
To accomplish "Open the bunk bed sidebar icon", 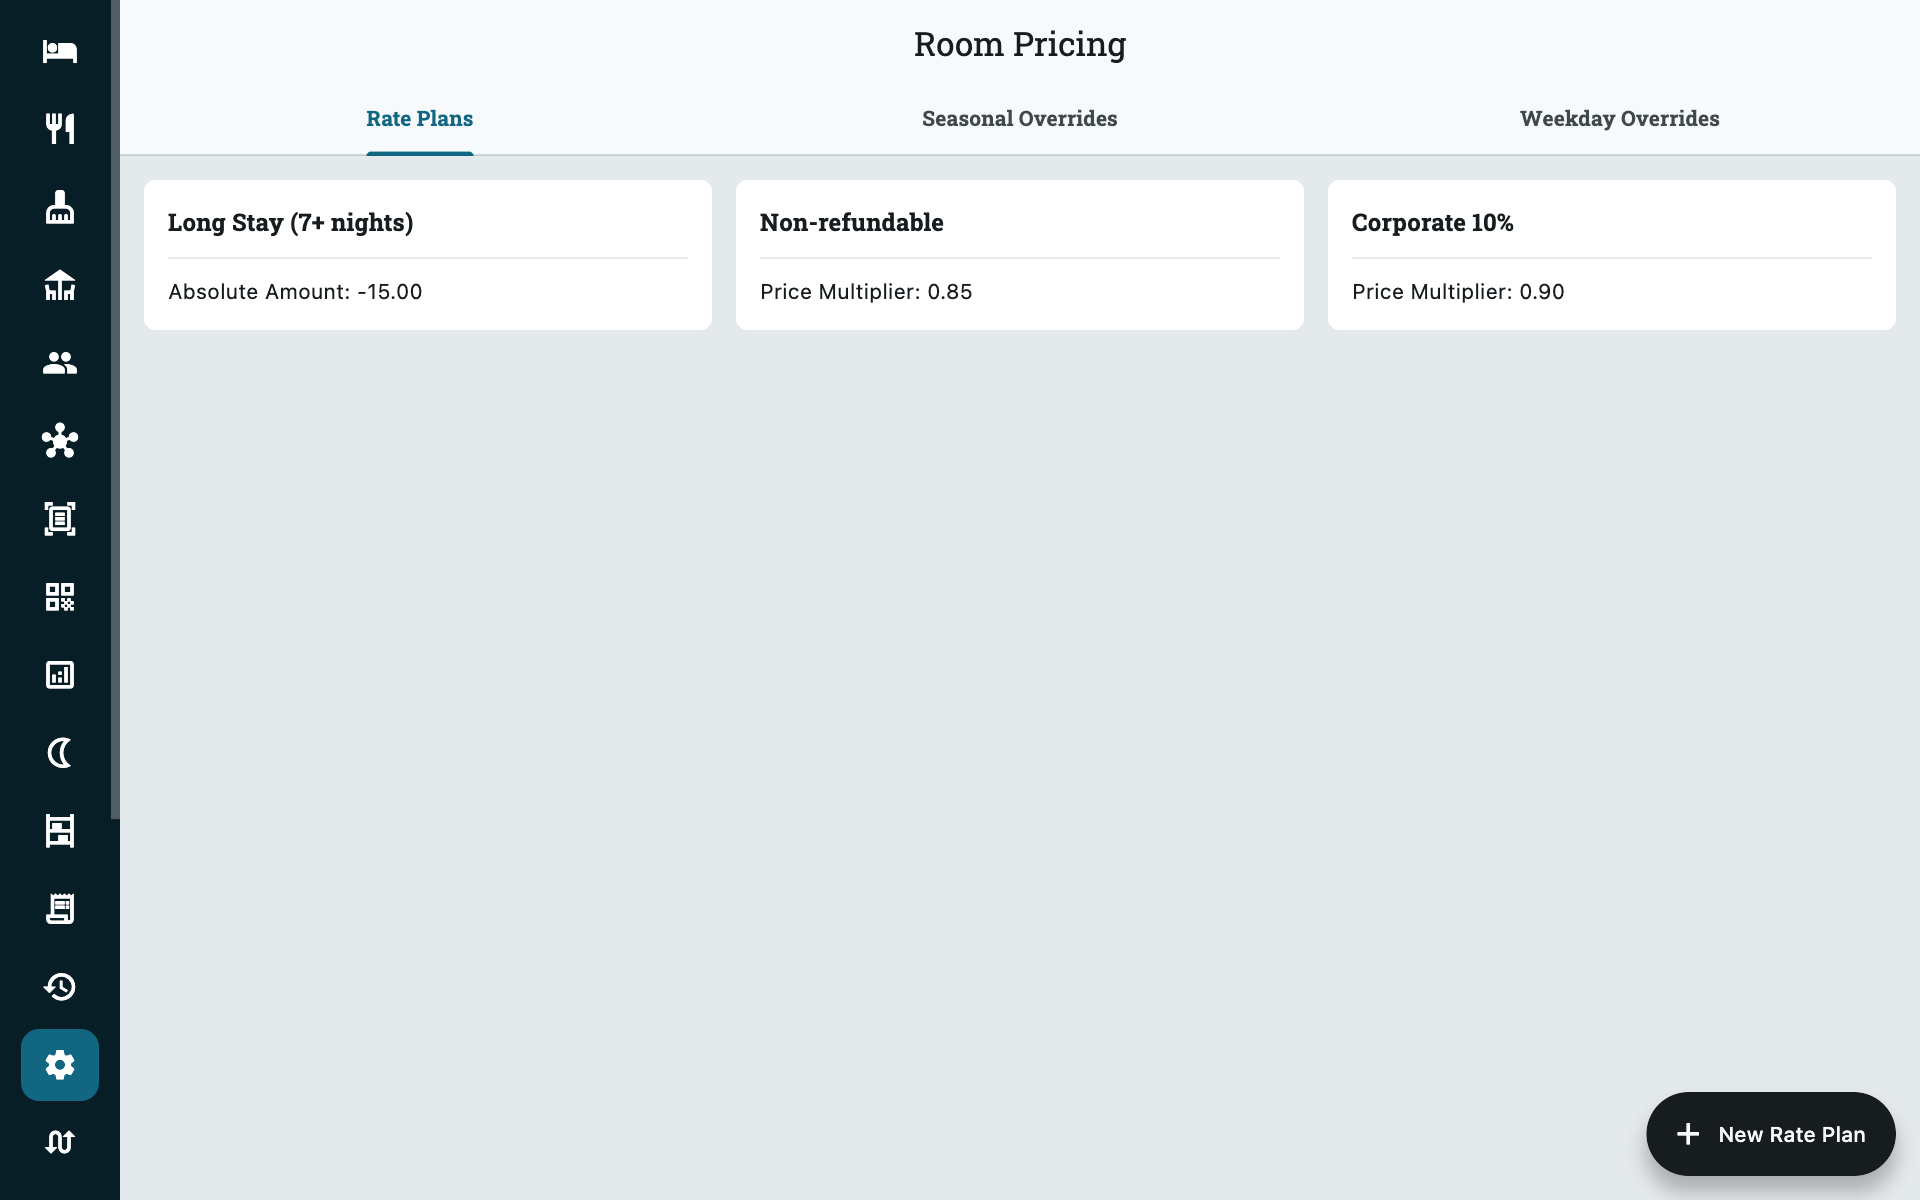I will (x=60, y=831).
